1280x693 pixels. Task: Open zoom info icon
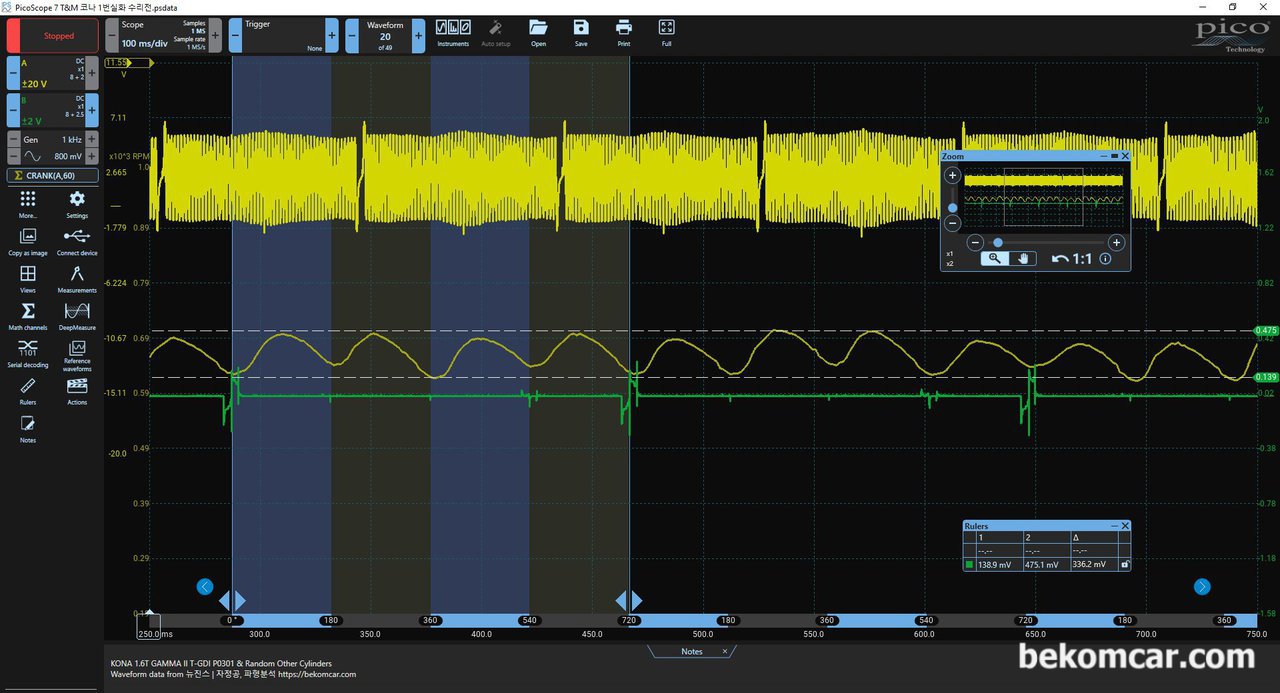(1105, 259)
